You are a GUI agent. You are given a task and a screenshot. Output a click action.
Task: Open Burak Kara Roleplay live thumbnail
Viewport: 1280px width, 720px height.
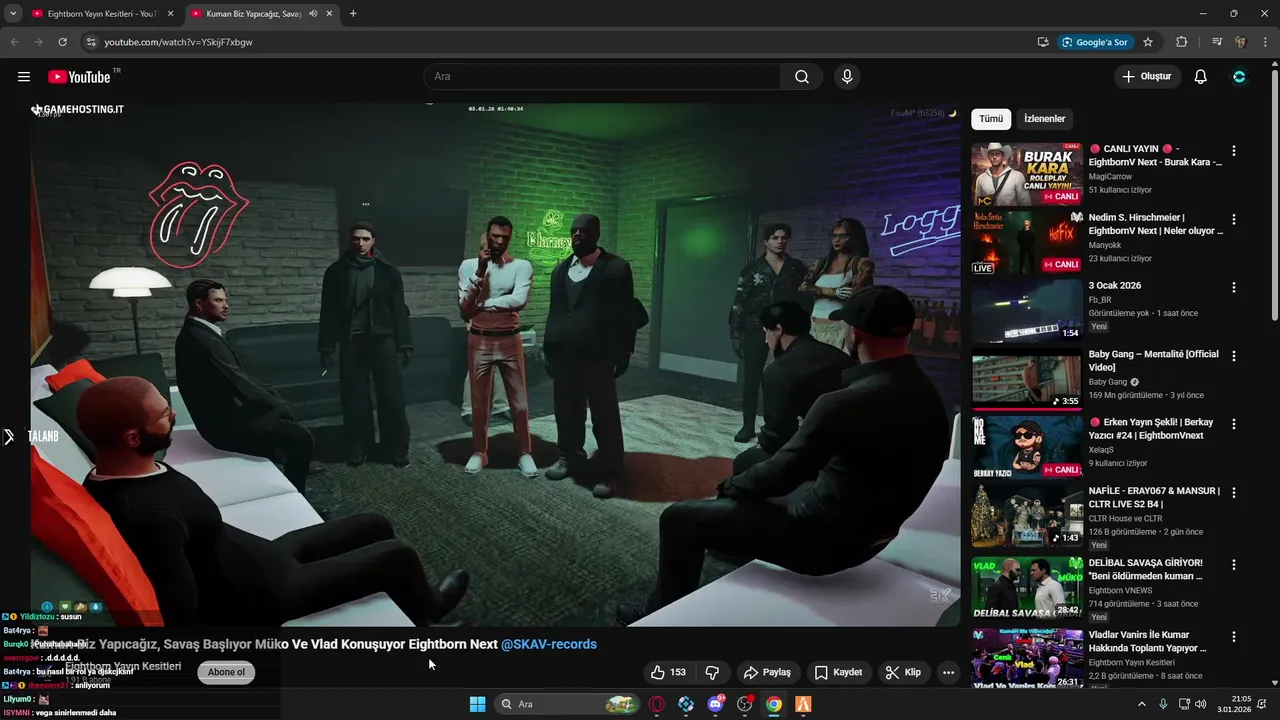[x=1027, y=174]
